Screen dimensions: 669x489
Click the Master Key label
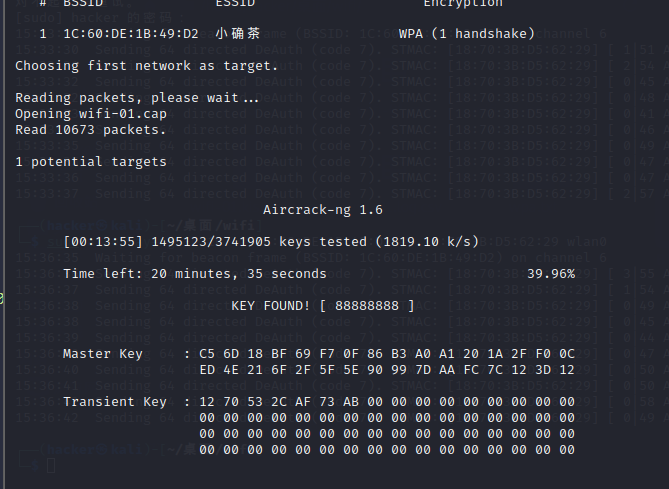(103, 354)
